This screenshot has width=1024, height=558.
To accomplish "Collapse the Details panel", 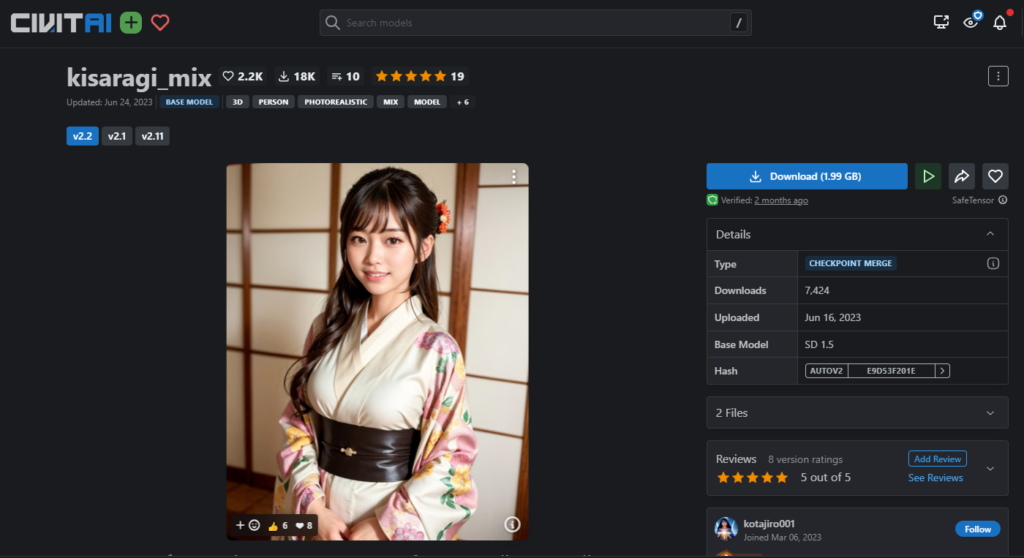I will pyautogui.click(x=990, y=234).
